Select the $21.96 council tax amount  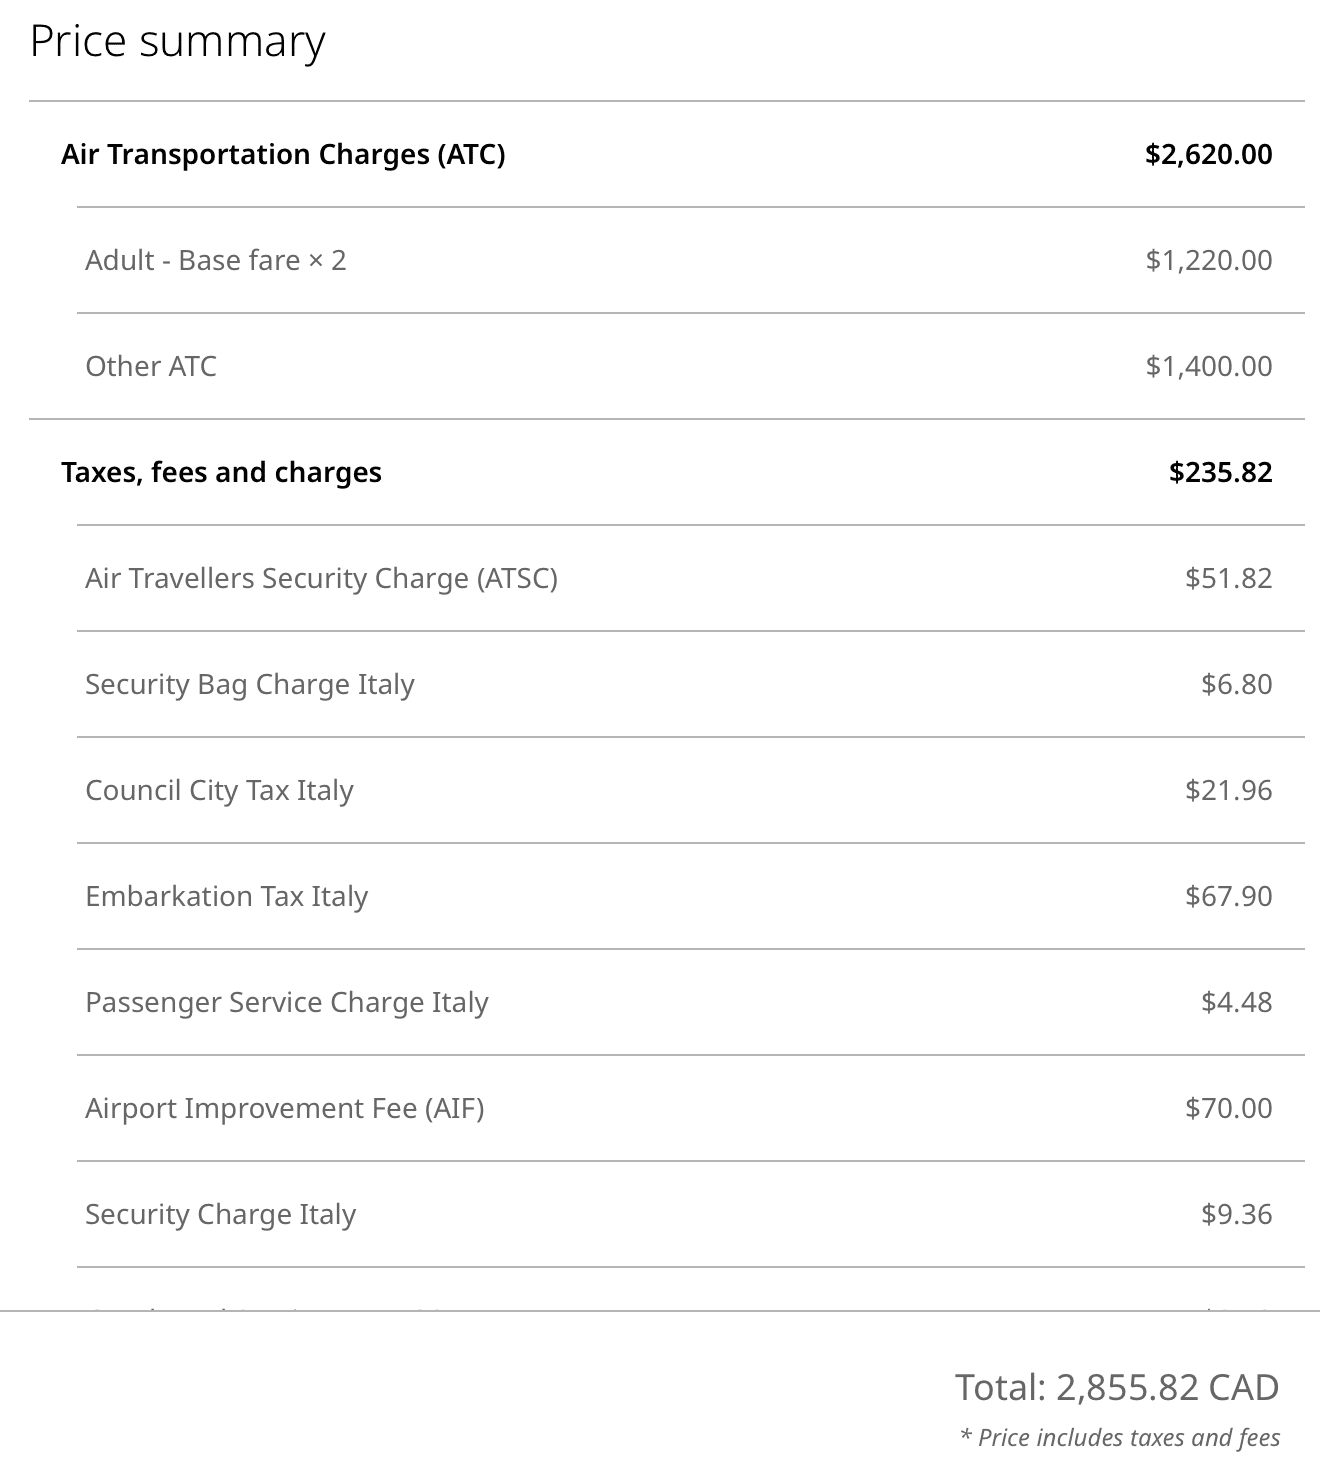point(1228,790)
